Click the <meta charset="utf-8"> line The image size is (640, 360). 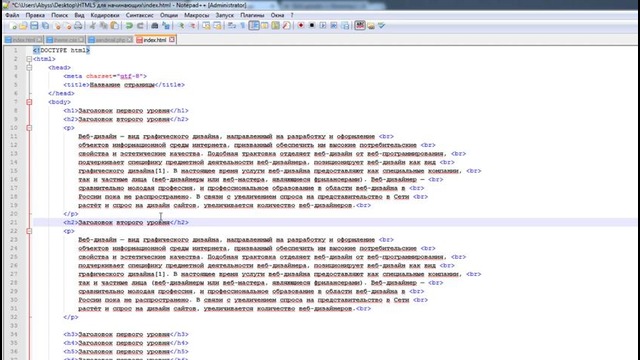coord(105,76)
